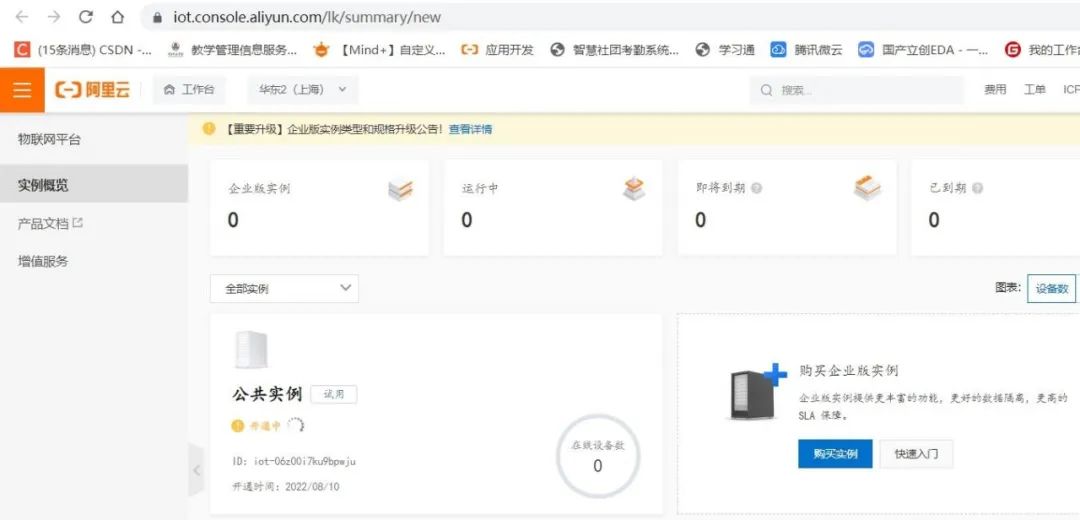Click into the 搜索 search box

pos(857,90)
